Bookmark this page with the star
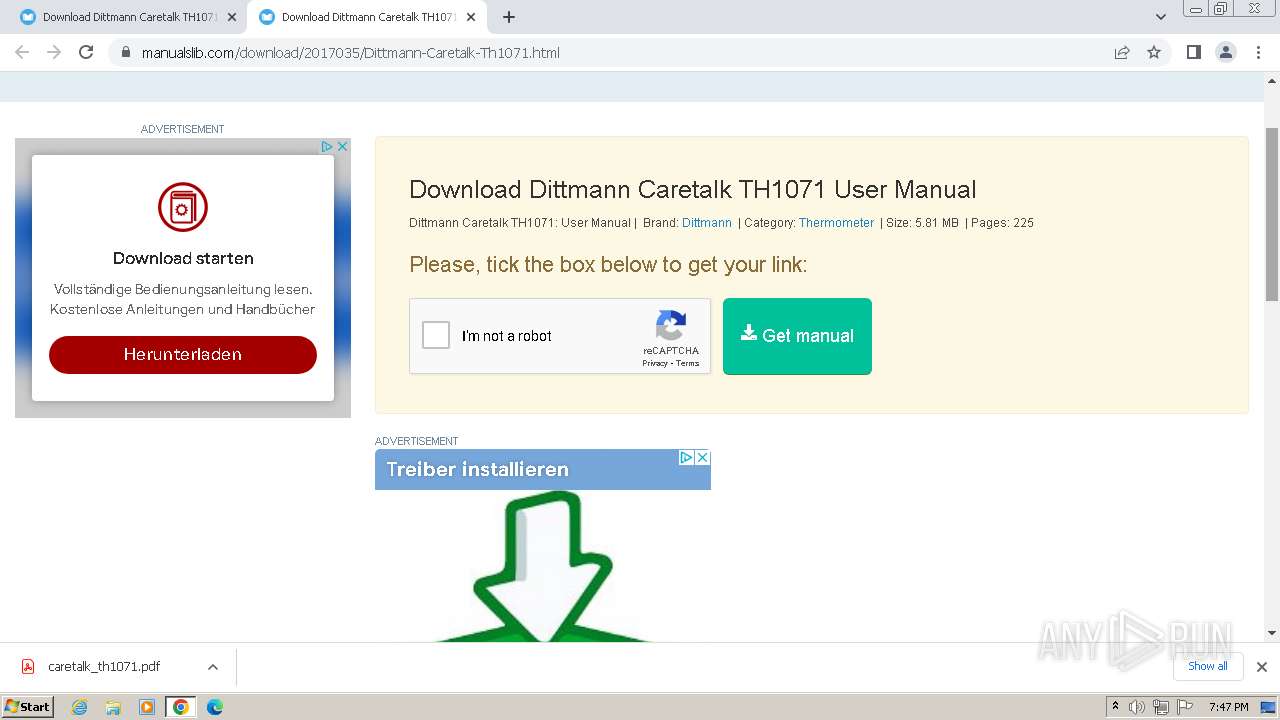The height and width of the screenshot is (720, 1280). (x=1154, y=52)
